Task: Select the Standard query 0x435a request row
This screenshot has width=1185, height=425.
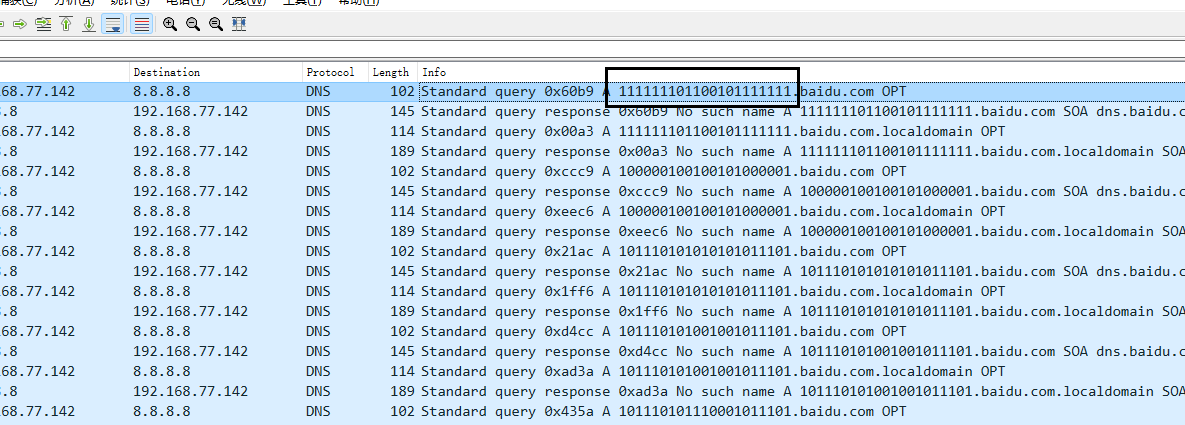Action: click(x=592, y=411)
